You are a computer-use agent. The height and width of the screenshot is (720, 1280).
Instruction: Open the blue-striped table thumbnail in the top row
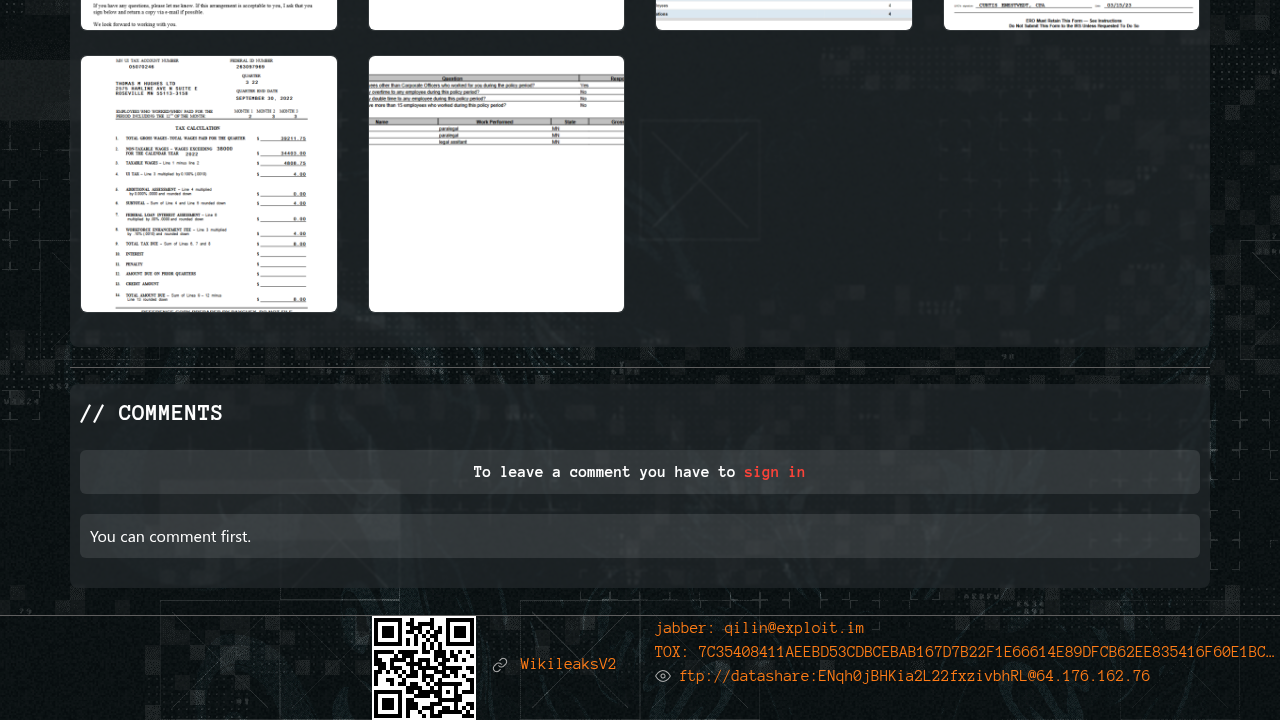(783, 14)
